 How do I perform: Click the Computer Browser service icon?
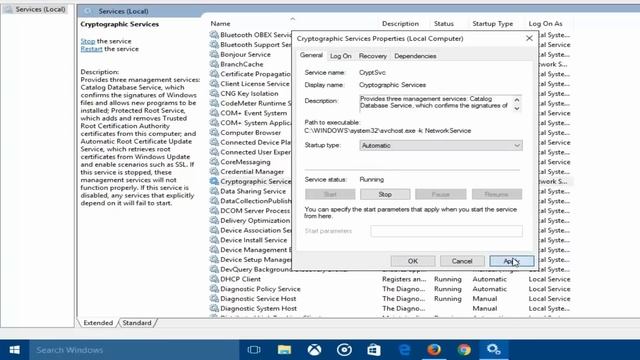coord(214,133)
